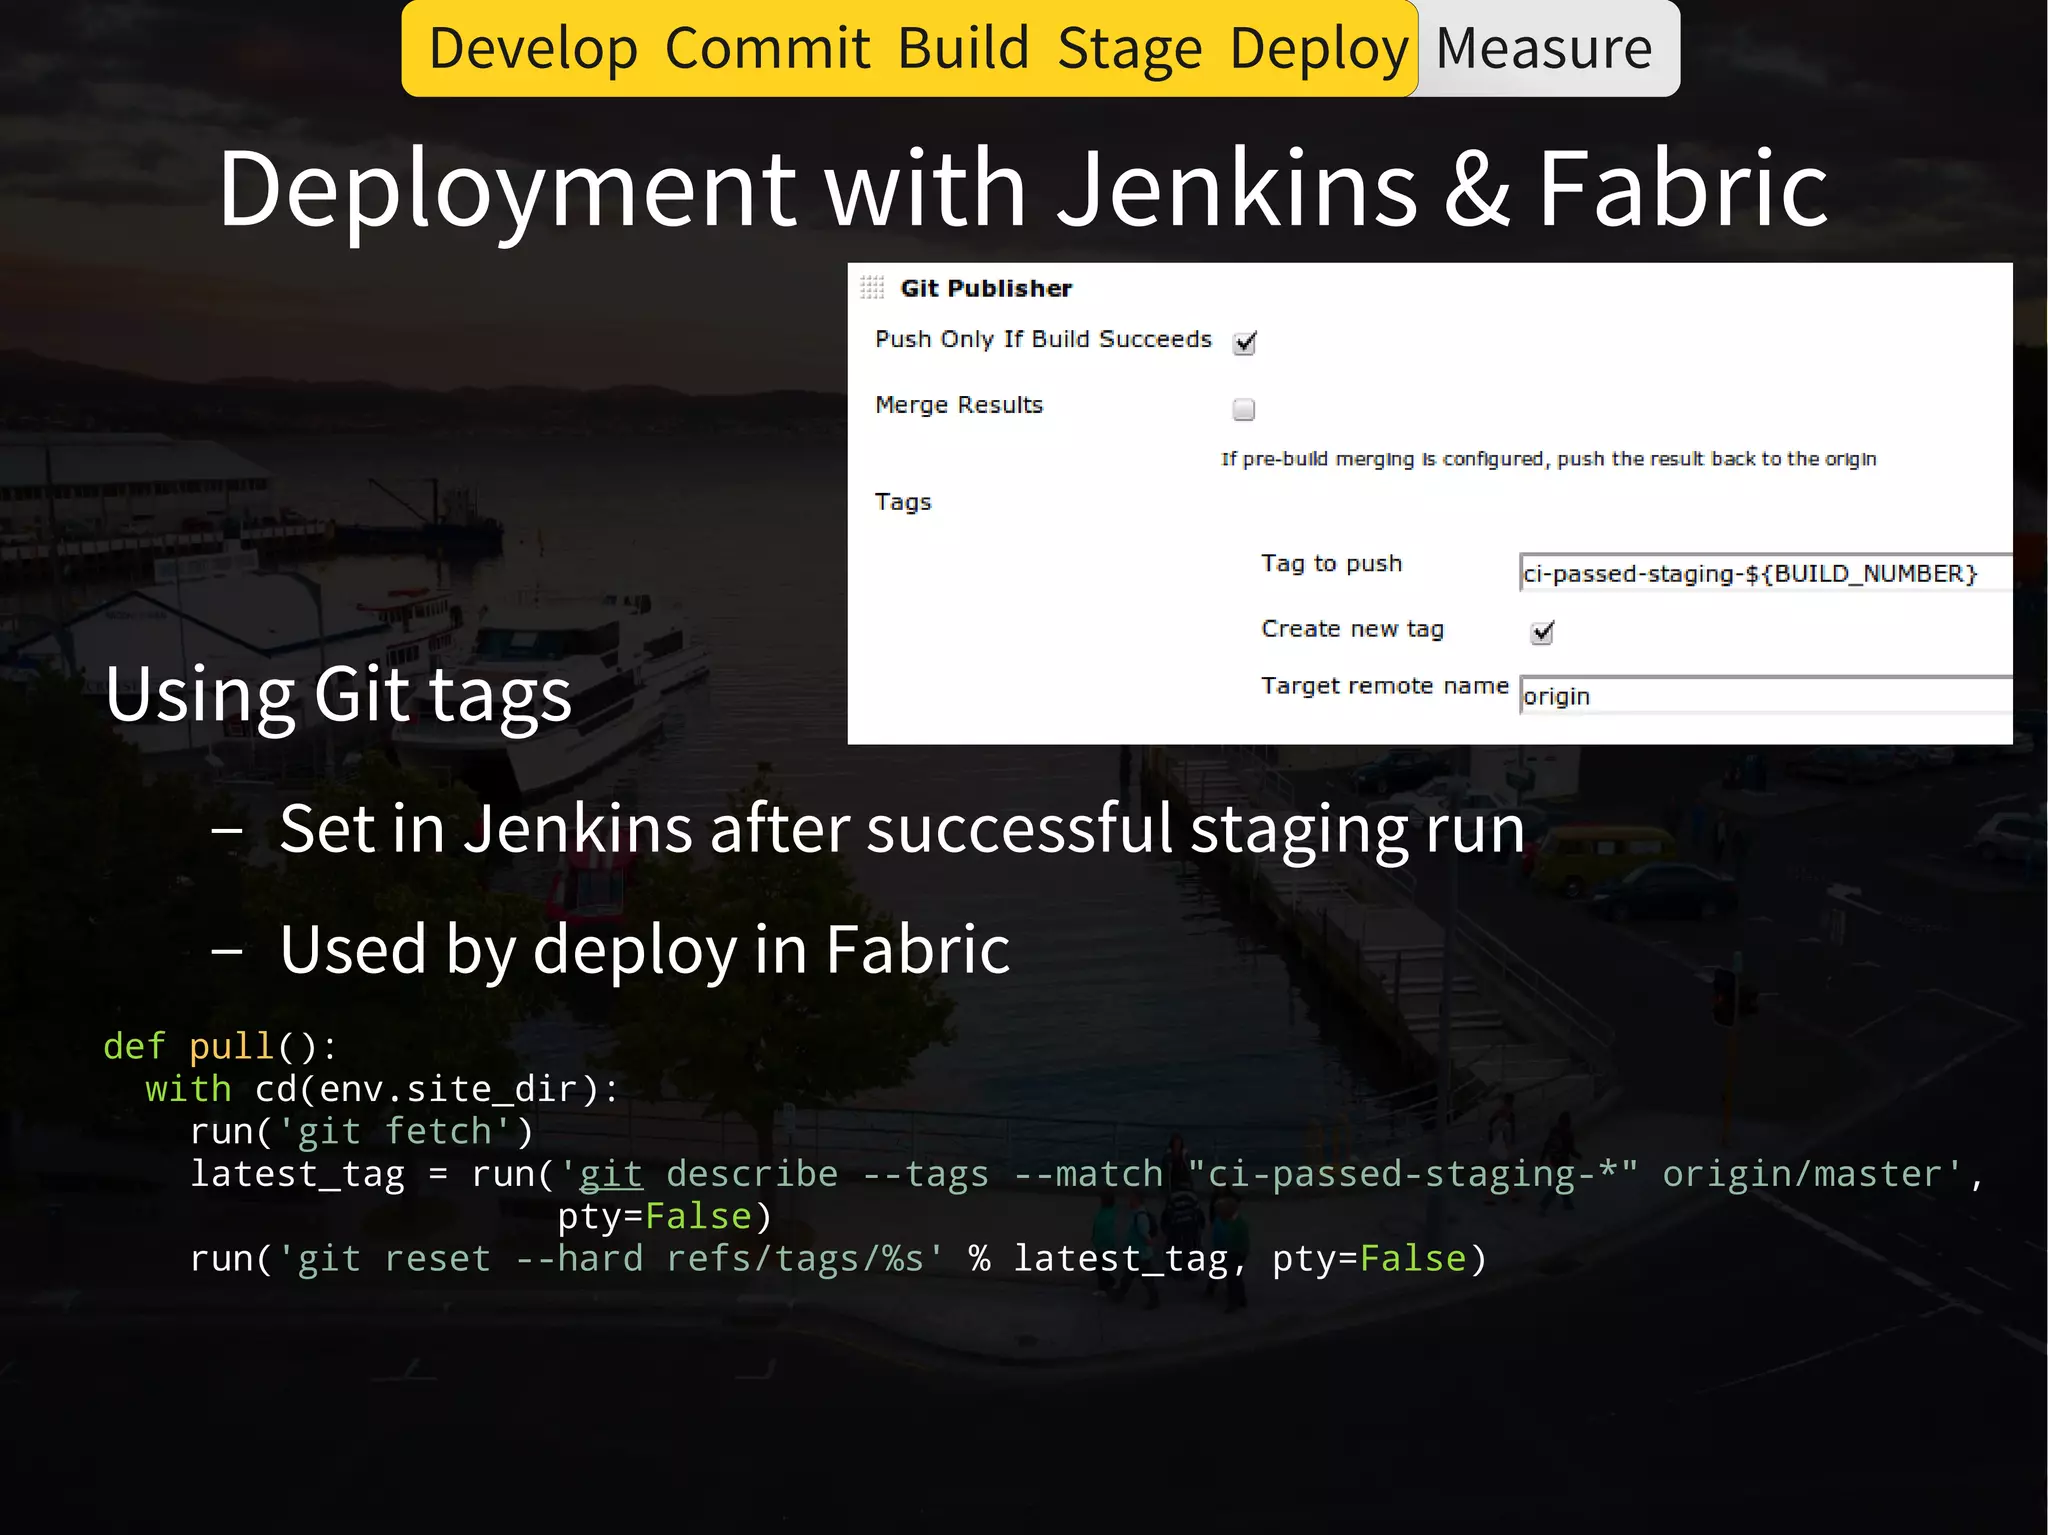Select the Build stage tab
Screen dimensions: 2048x1535
(x=963, y=48)
